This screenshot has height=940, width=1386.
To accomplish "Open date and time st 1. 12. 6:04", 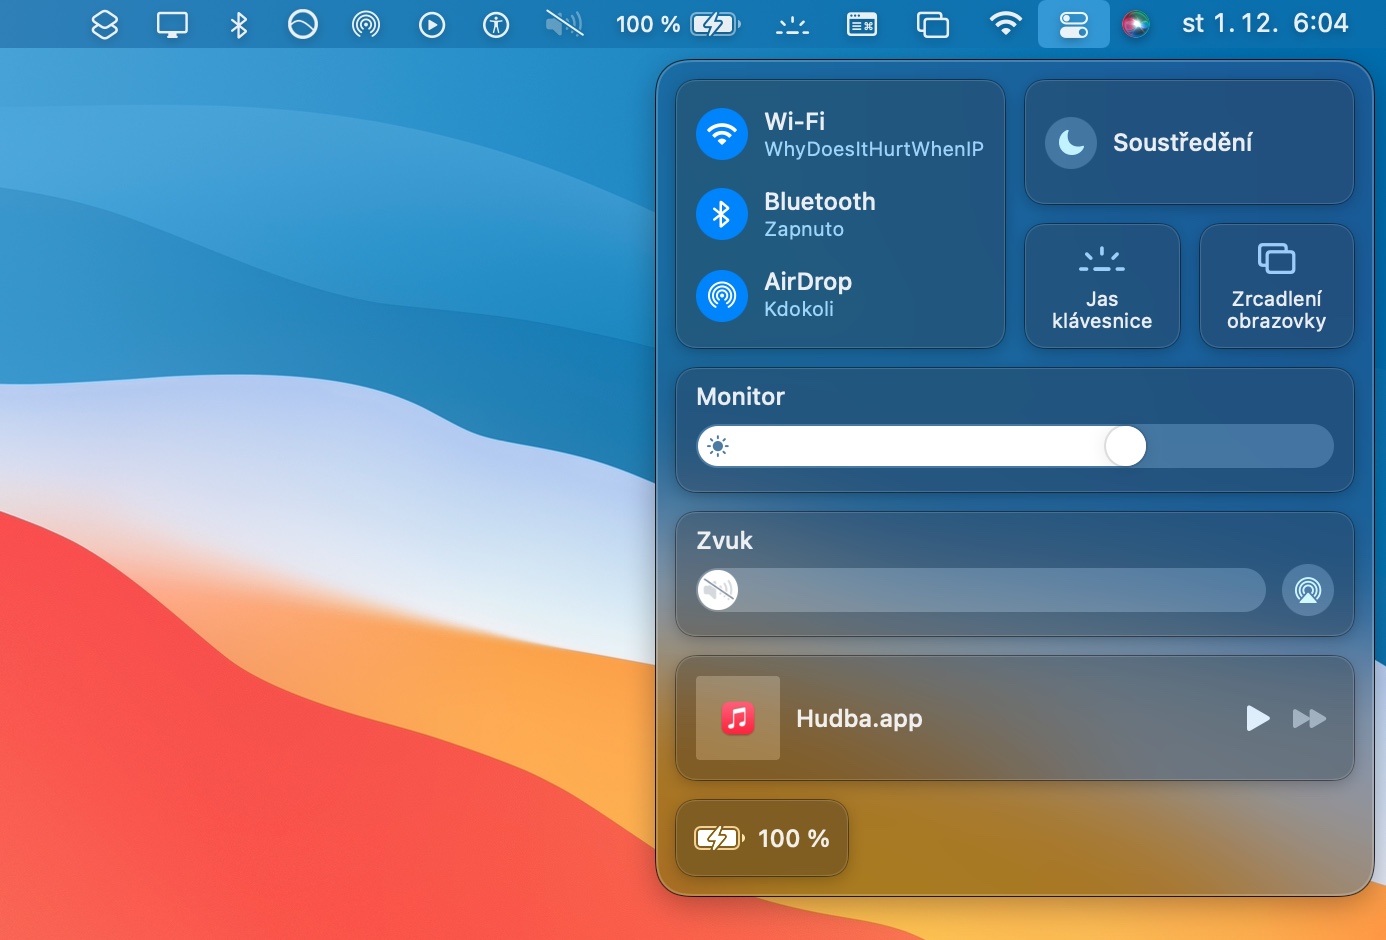I will click(x=1265, y=23).
